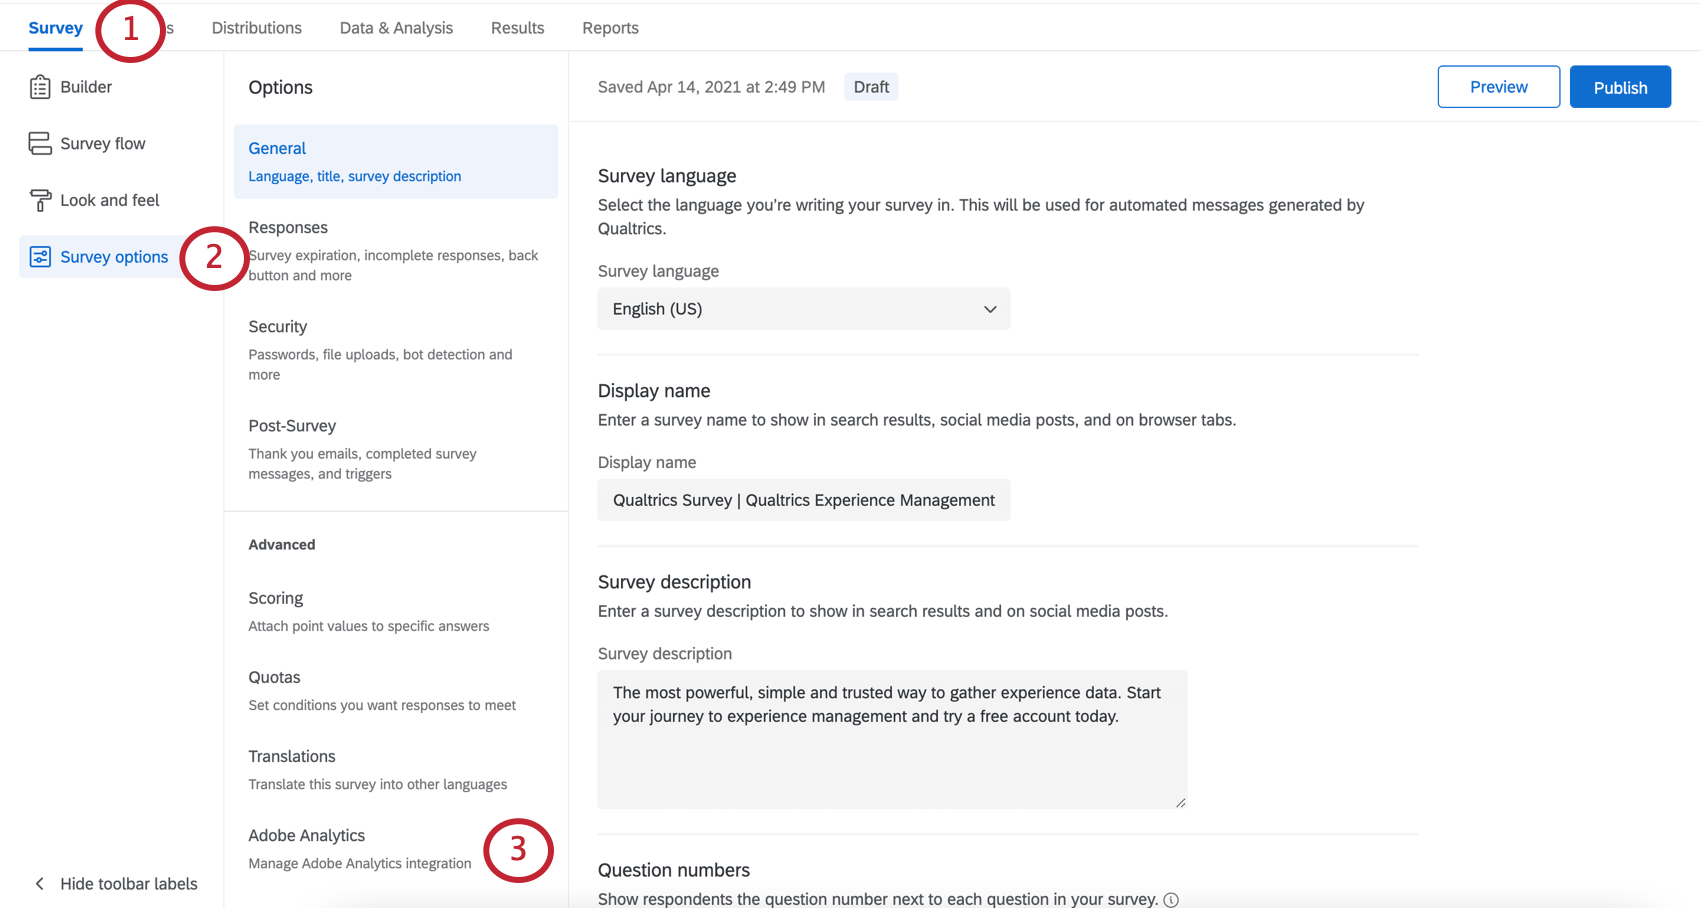
Task: Click the back chevron next to Hide toolbar labels
Action: click(38, 883)
